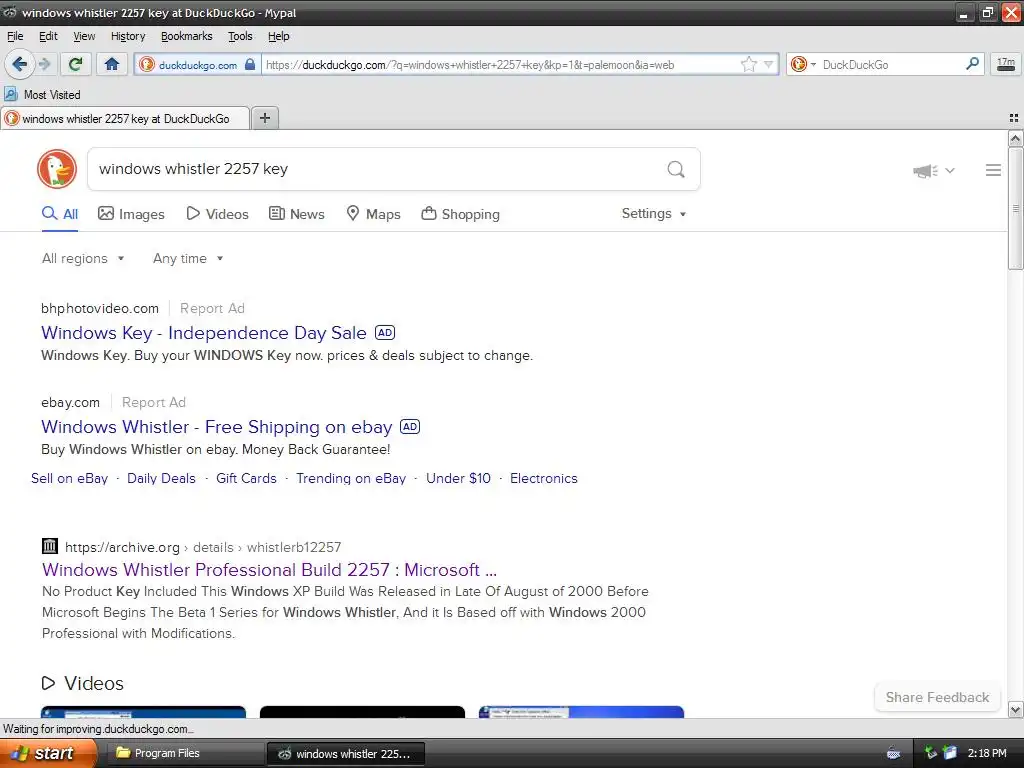The height and width of the screenshot is (768, 1024).
Task: Expand the Any time filter
Action: coord(188,259)
